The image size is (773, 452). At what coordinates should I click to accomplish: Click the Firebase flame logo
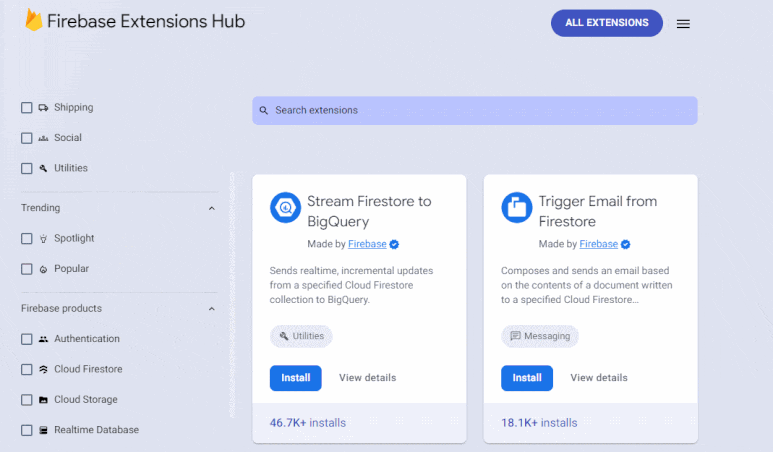tap(34, 20)
